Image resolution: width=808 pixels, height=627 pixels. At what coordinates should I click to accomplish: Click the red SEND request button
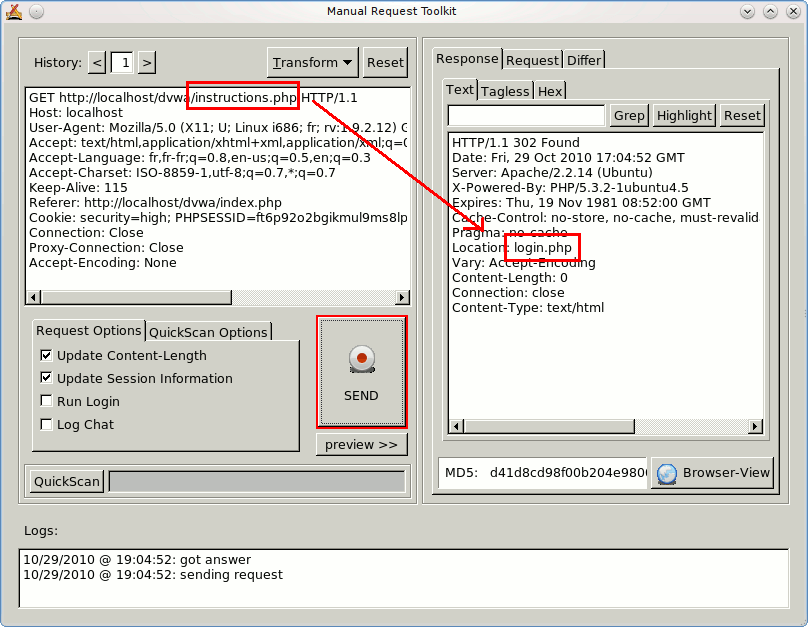coord(361,371)
